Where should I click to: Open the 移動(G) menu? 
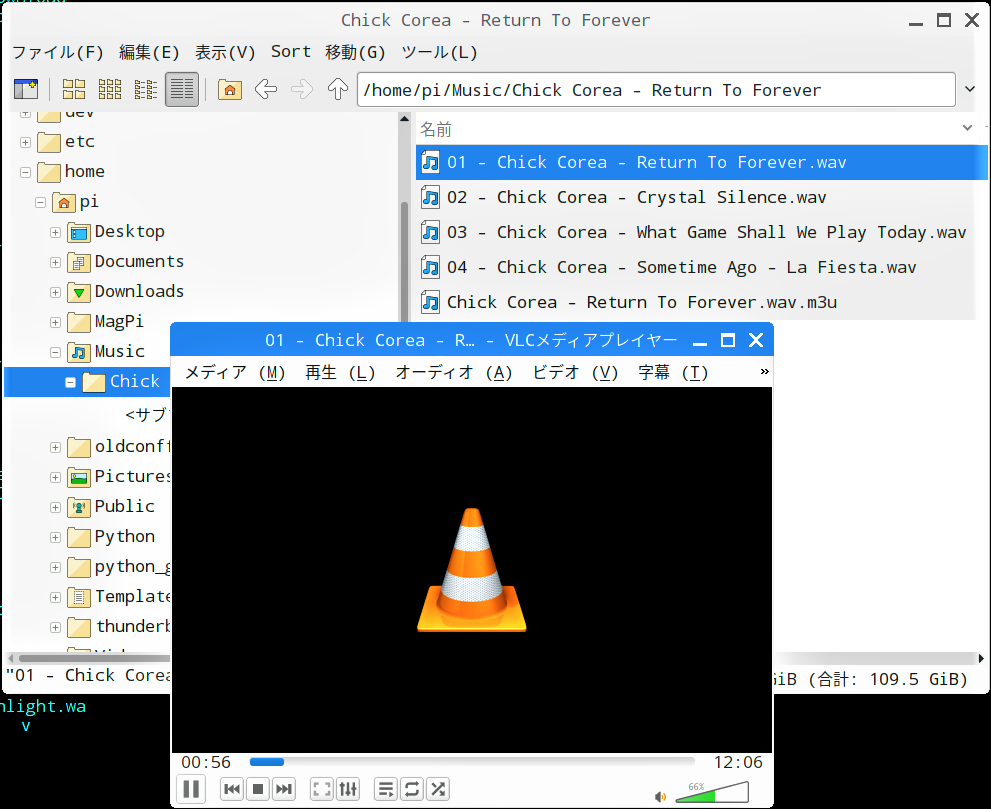pos(355,52)
